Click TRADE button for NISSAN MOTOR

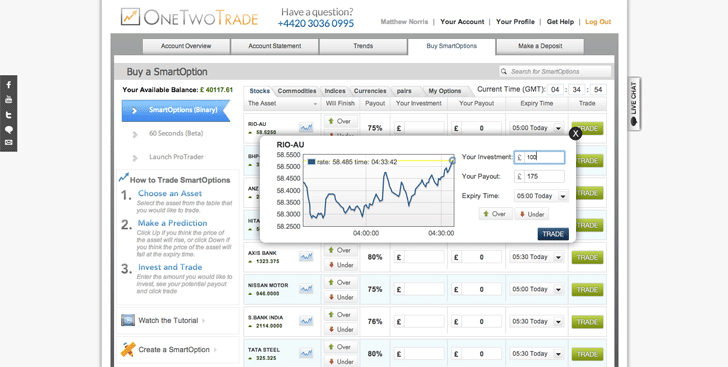(587, 289)
